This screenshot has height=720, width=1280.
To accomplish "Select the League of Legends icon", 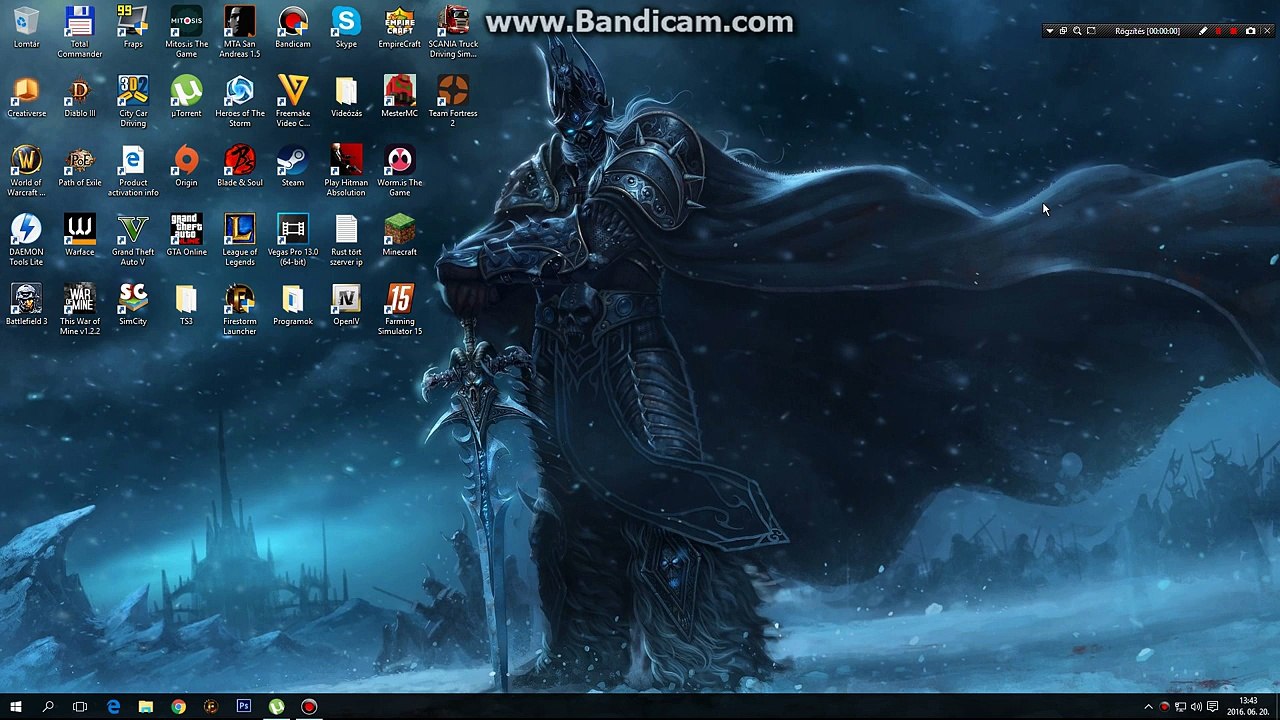I will (x=239, y=240).
